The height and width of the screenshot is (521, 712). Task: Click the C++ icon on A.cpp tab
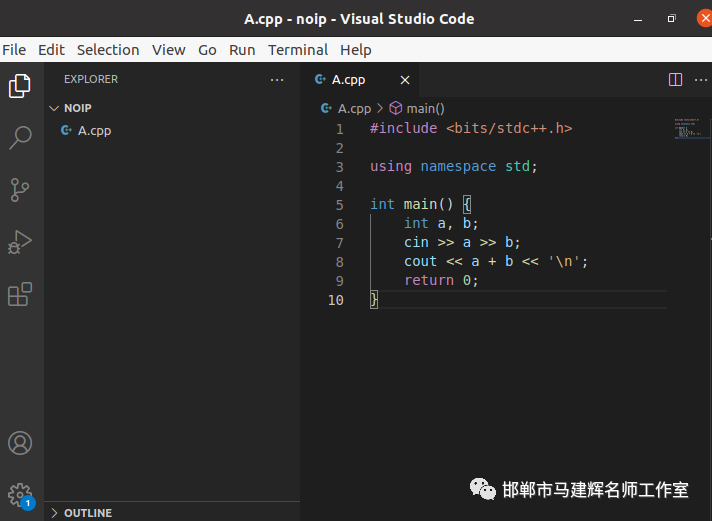(x=320, y=79)
